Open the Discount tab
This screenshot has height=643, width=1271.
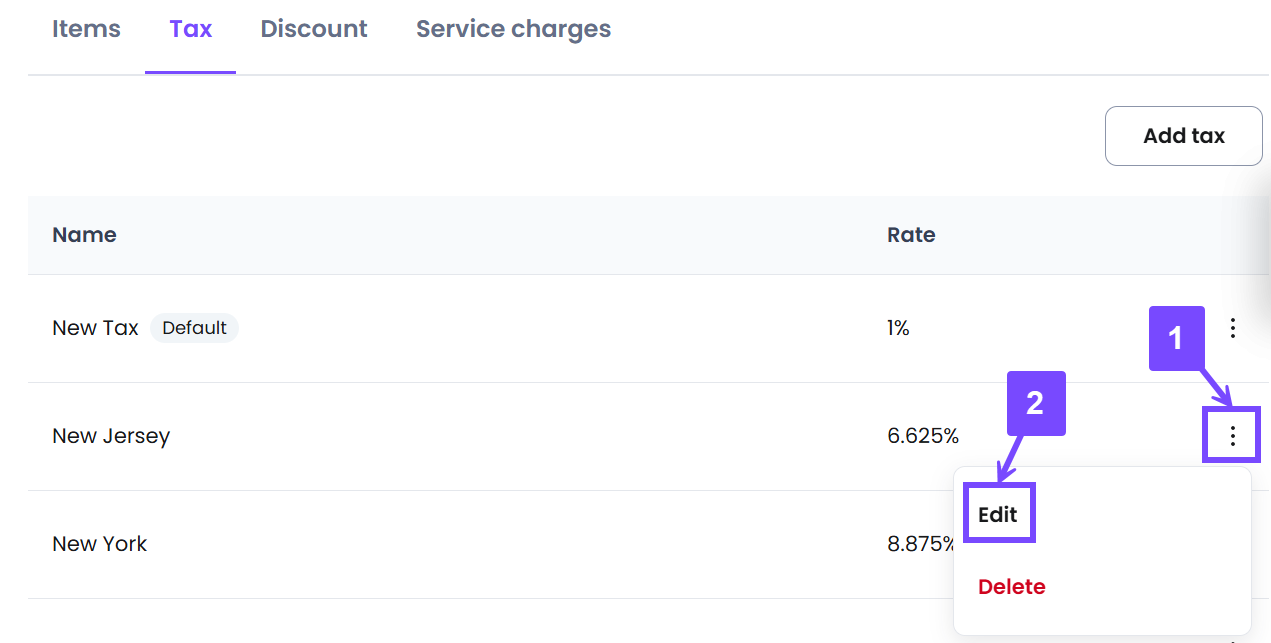click(x=314, y=29)
